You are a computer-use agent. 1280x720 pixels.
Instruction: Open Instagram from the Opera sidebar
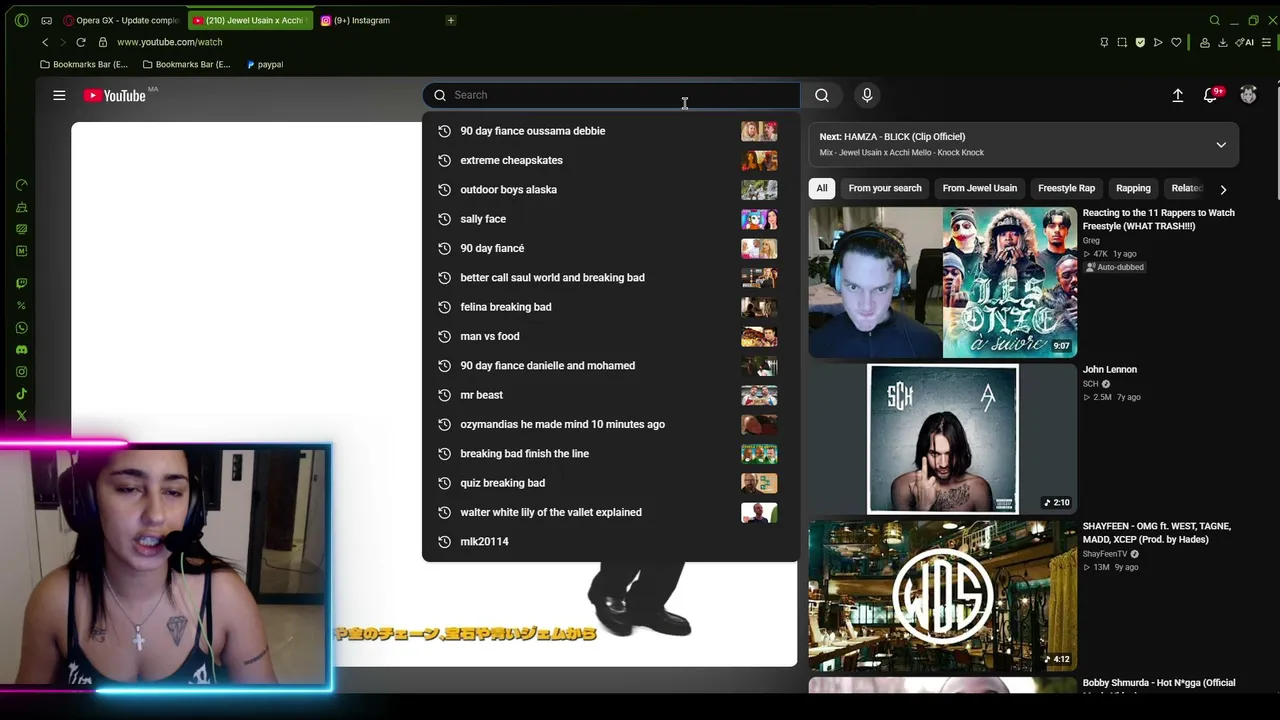point(22,372)
